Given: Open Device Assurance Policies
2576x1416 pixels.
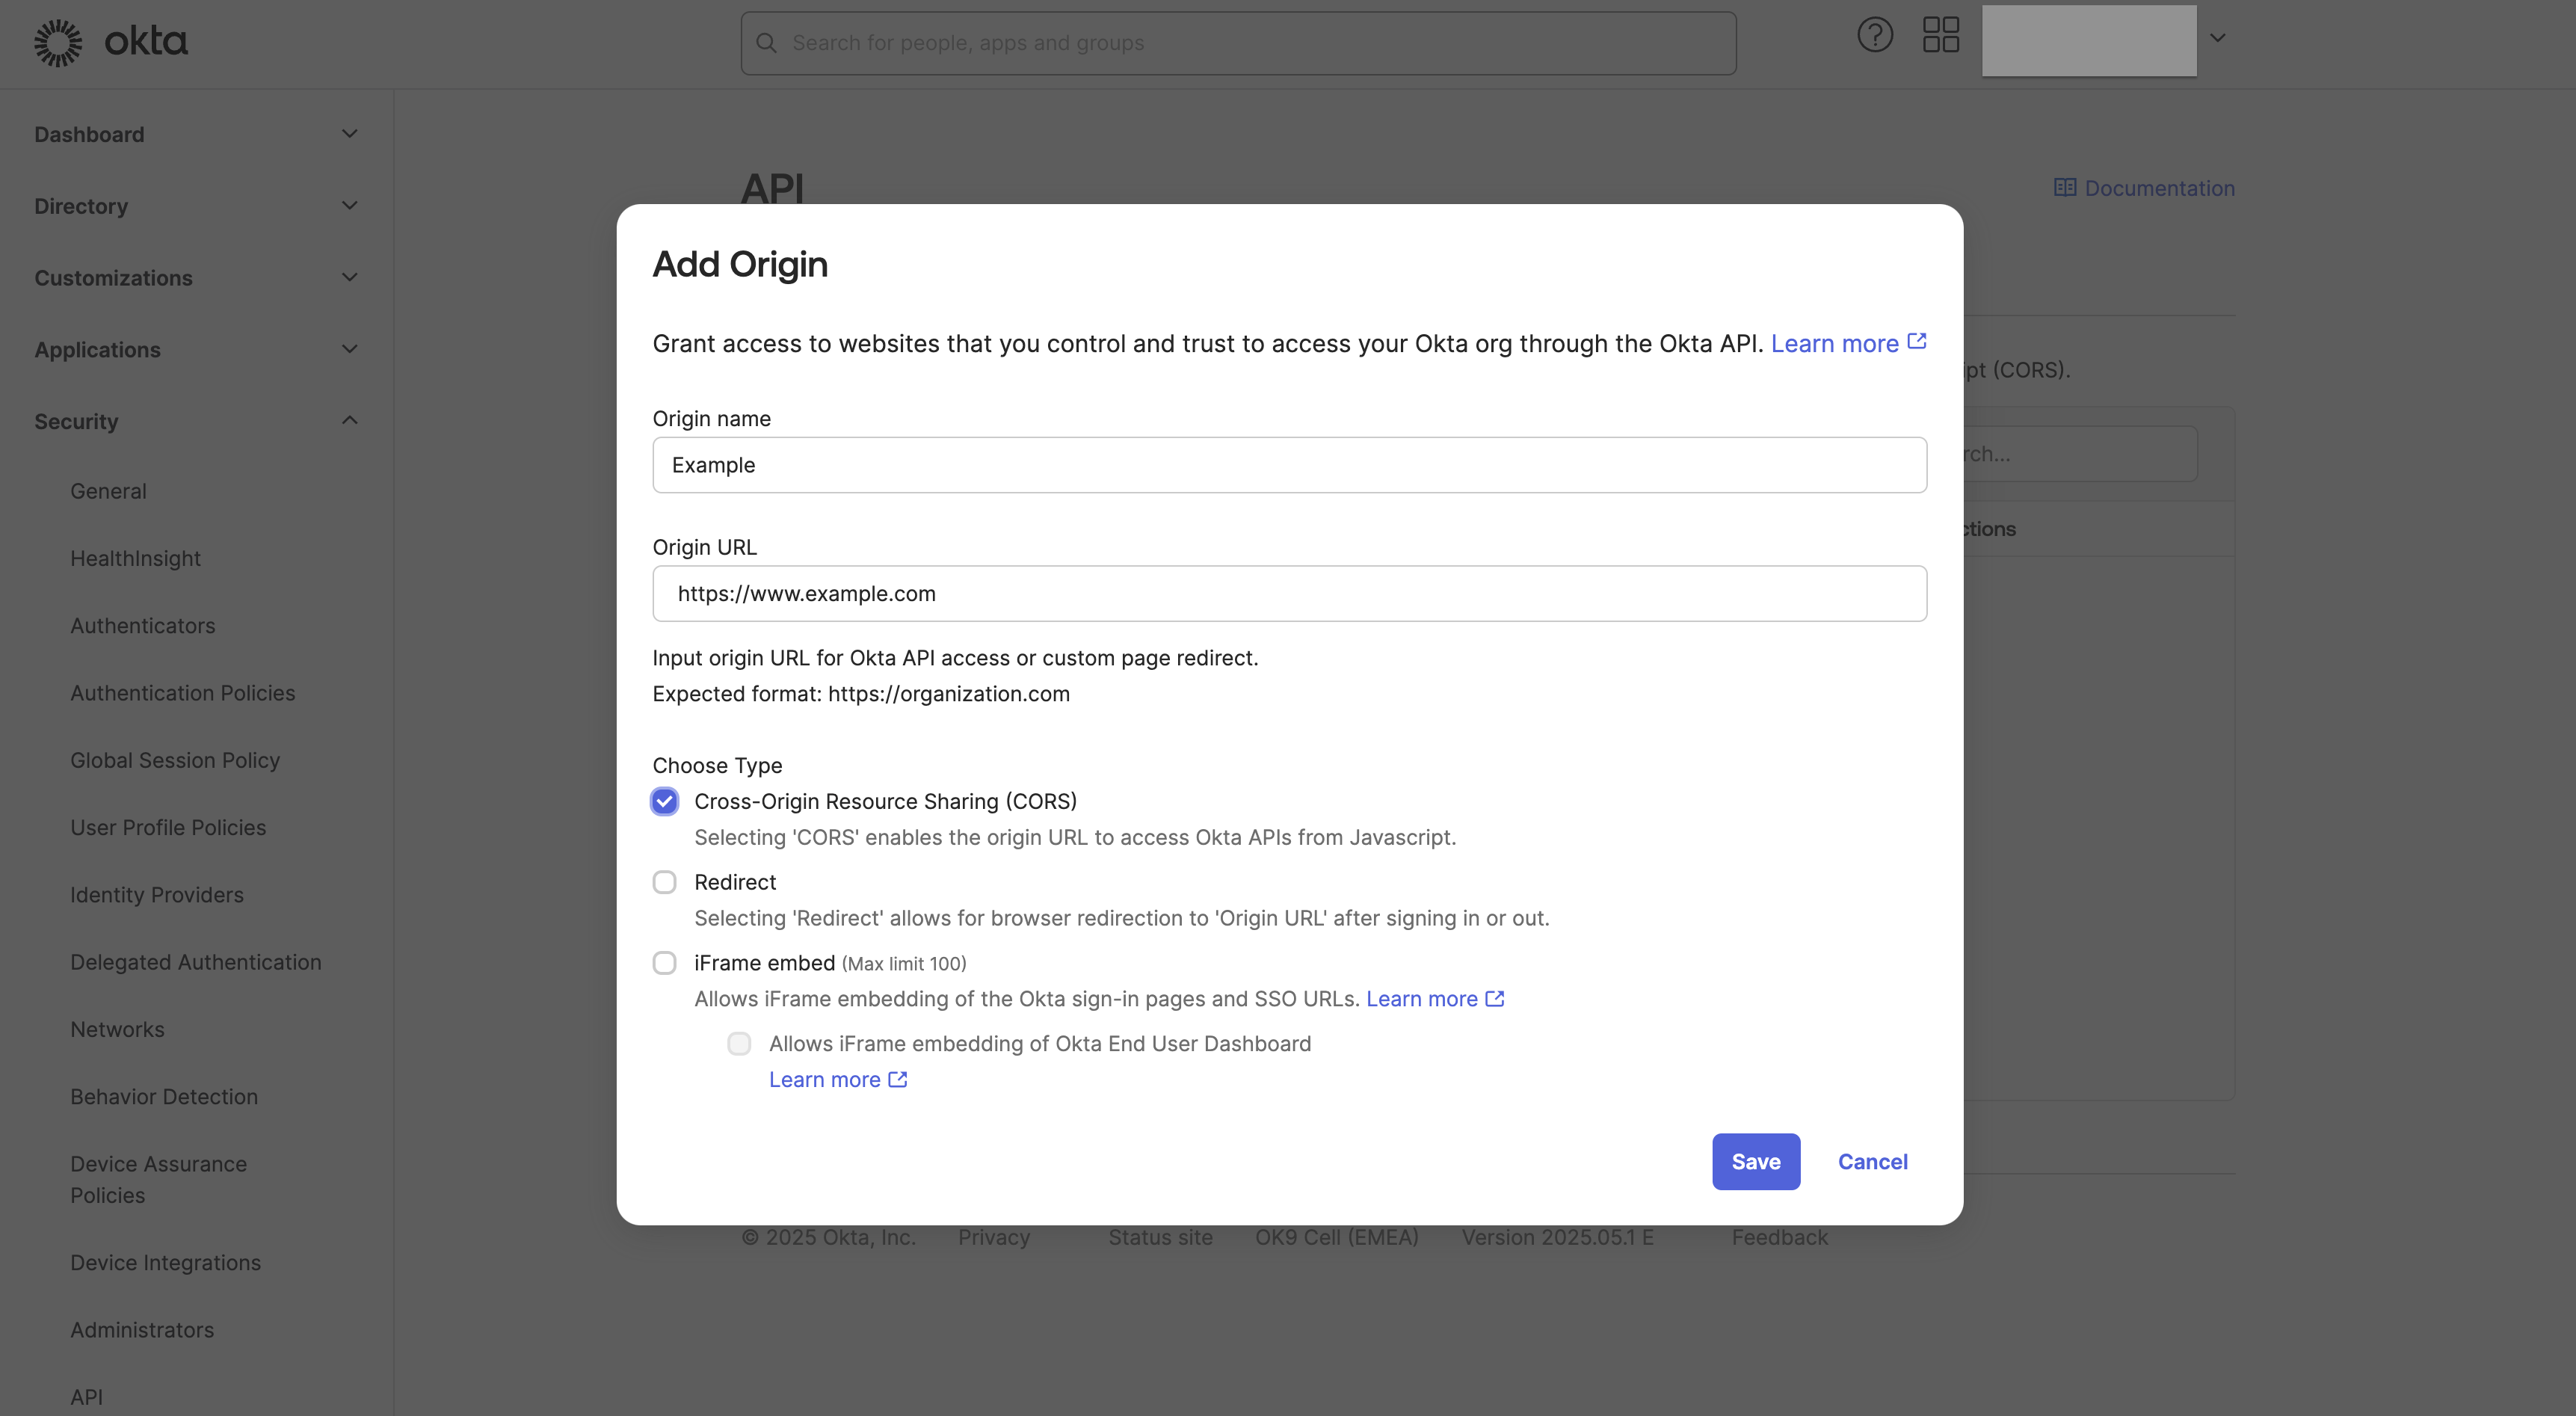Looking at the screenshot, I should click(158, 1180).
